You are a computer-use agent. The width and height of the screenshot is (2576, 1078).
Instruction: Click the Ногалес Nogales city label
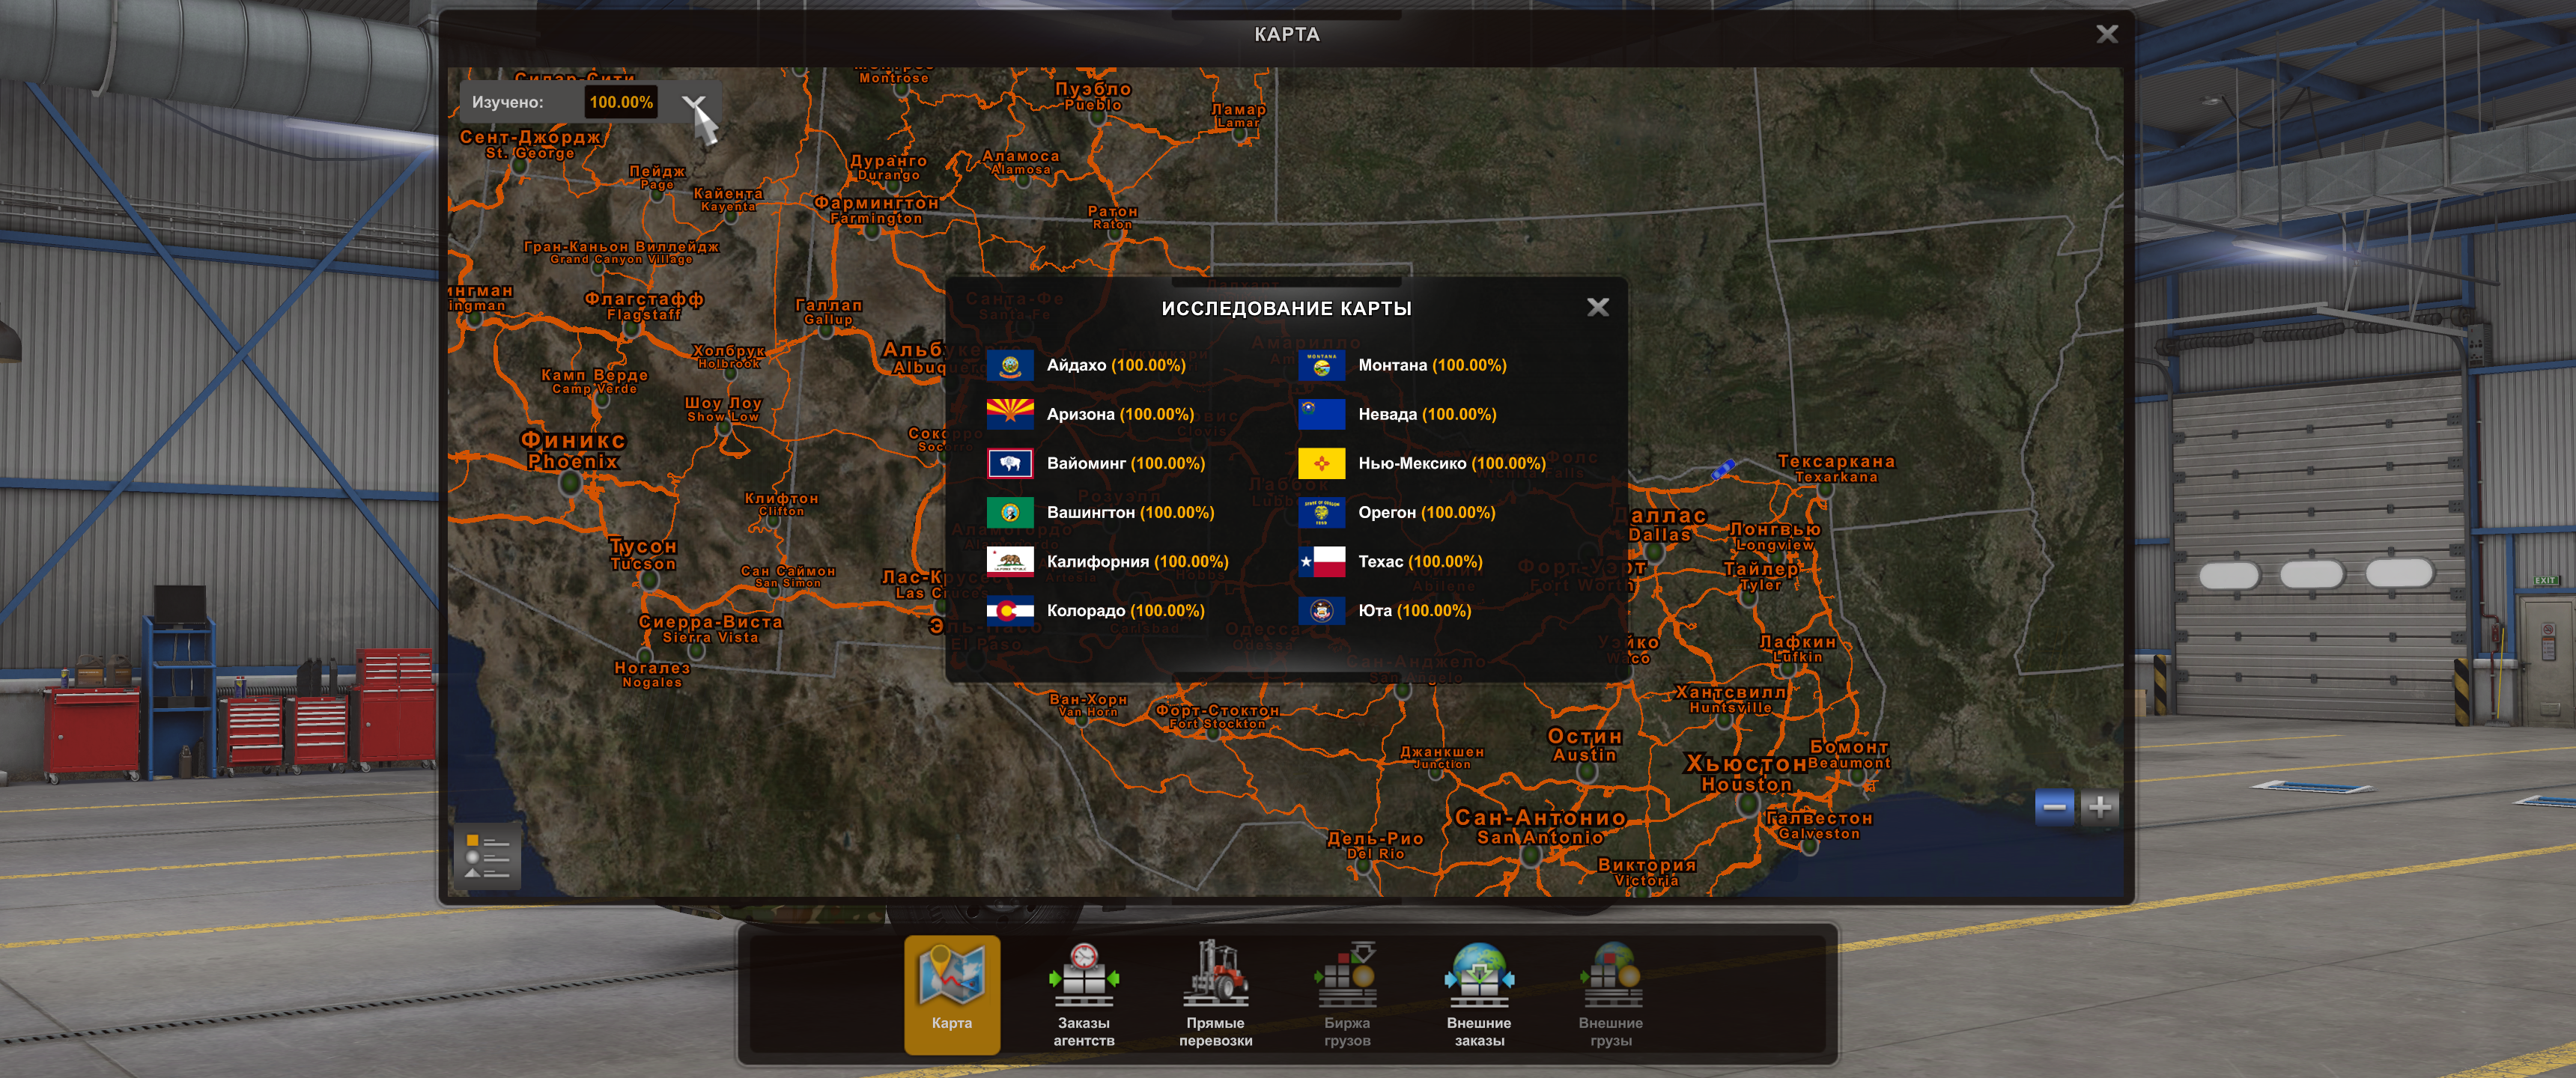click(652, 674)
